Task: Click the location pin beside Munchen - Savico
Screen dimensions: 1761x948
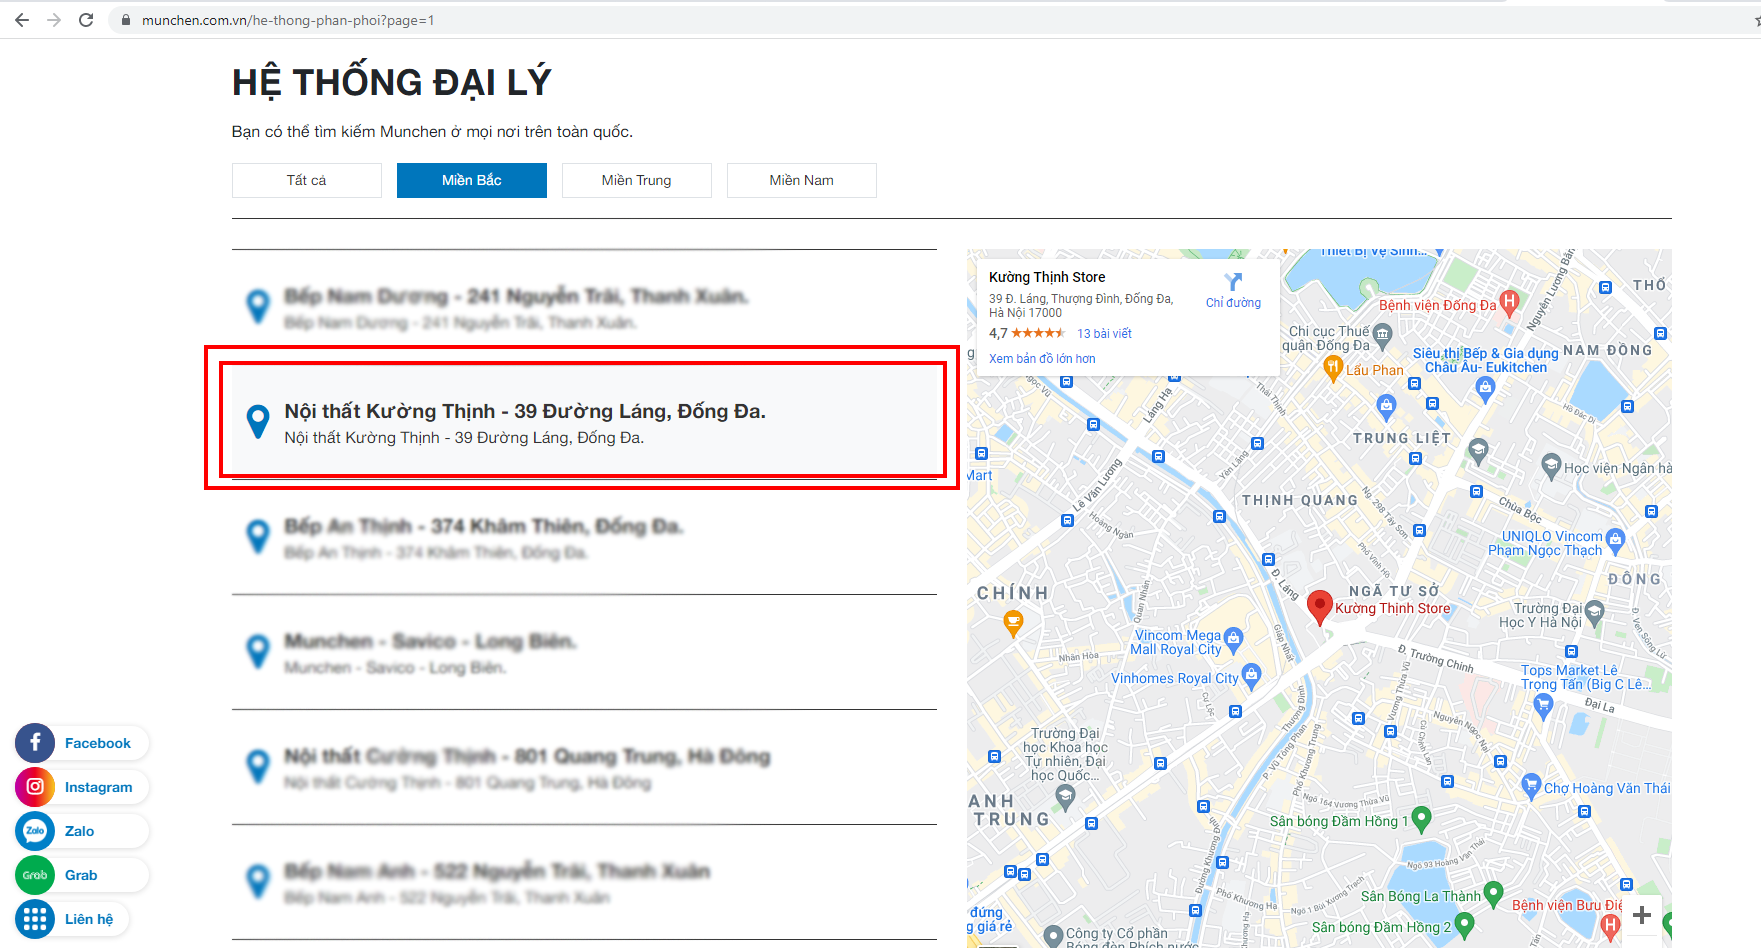Action: [x=258, y=651]
